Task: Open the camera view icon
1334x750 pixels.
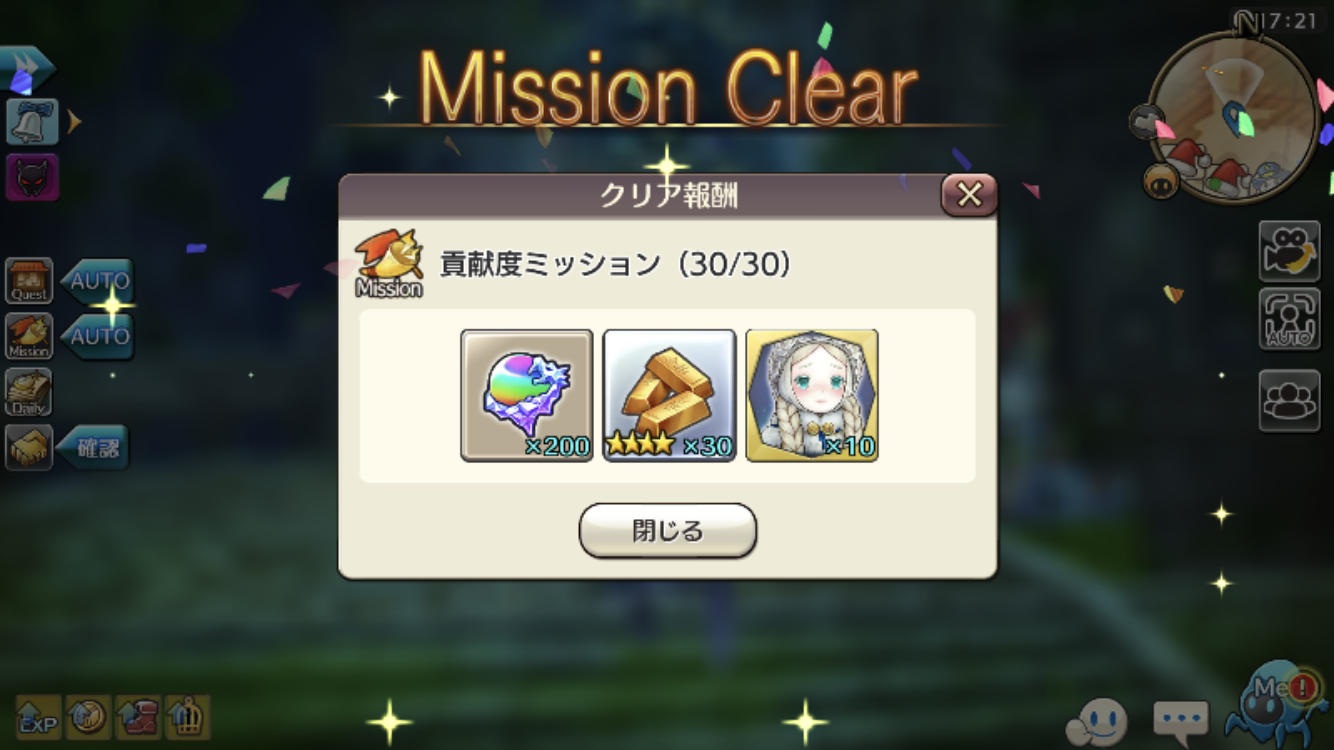Action: pos(1289,251)
